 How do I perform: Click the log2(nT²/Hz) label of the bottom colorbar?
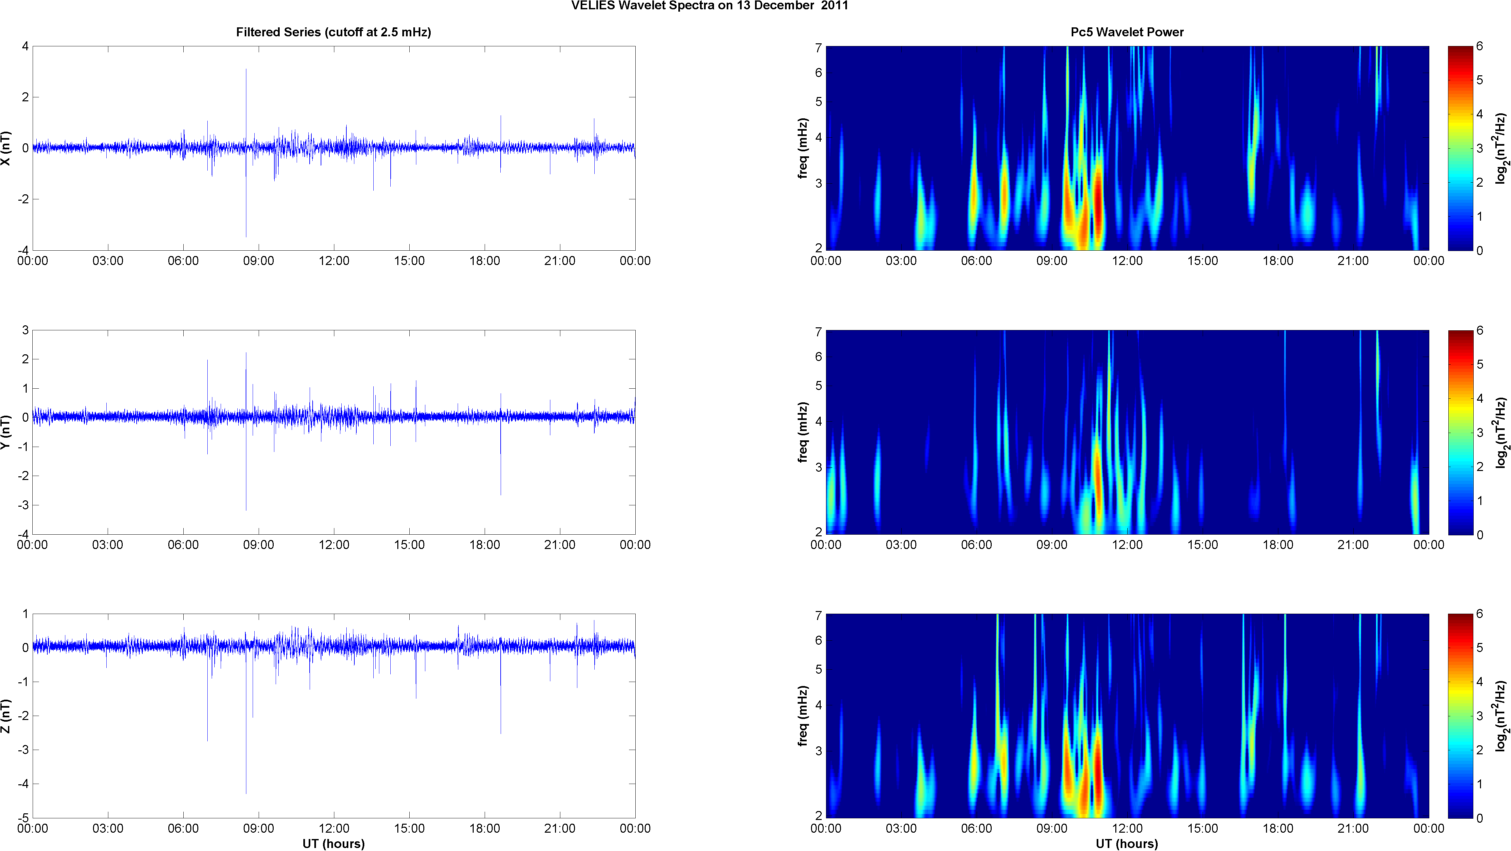tap(1501, 716)
